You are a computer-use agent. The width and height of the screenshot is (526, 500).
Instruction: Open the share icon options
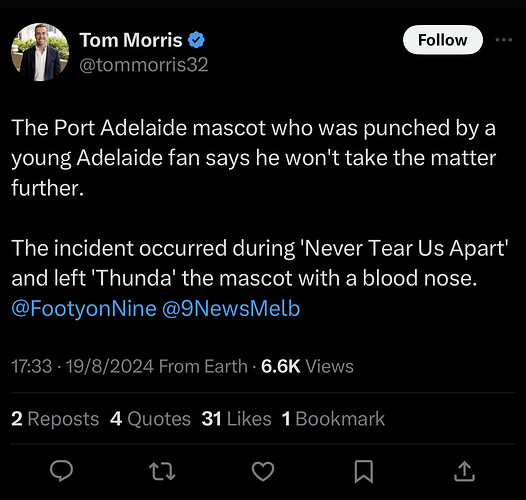click(464, 471)
